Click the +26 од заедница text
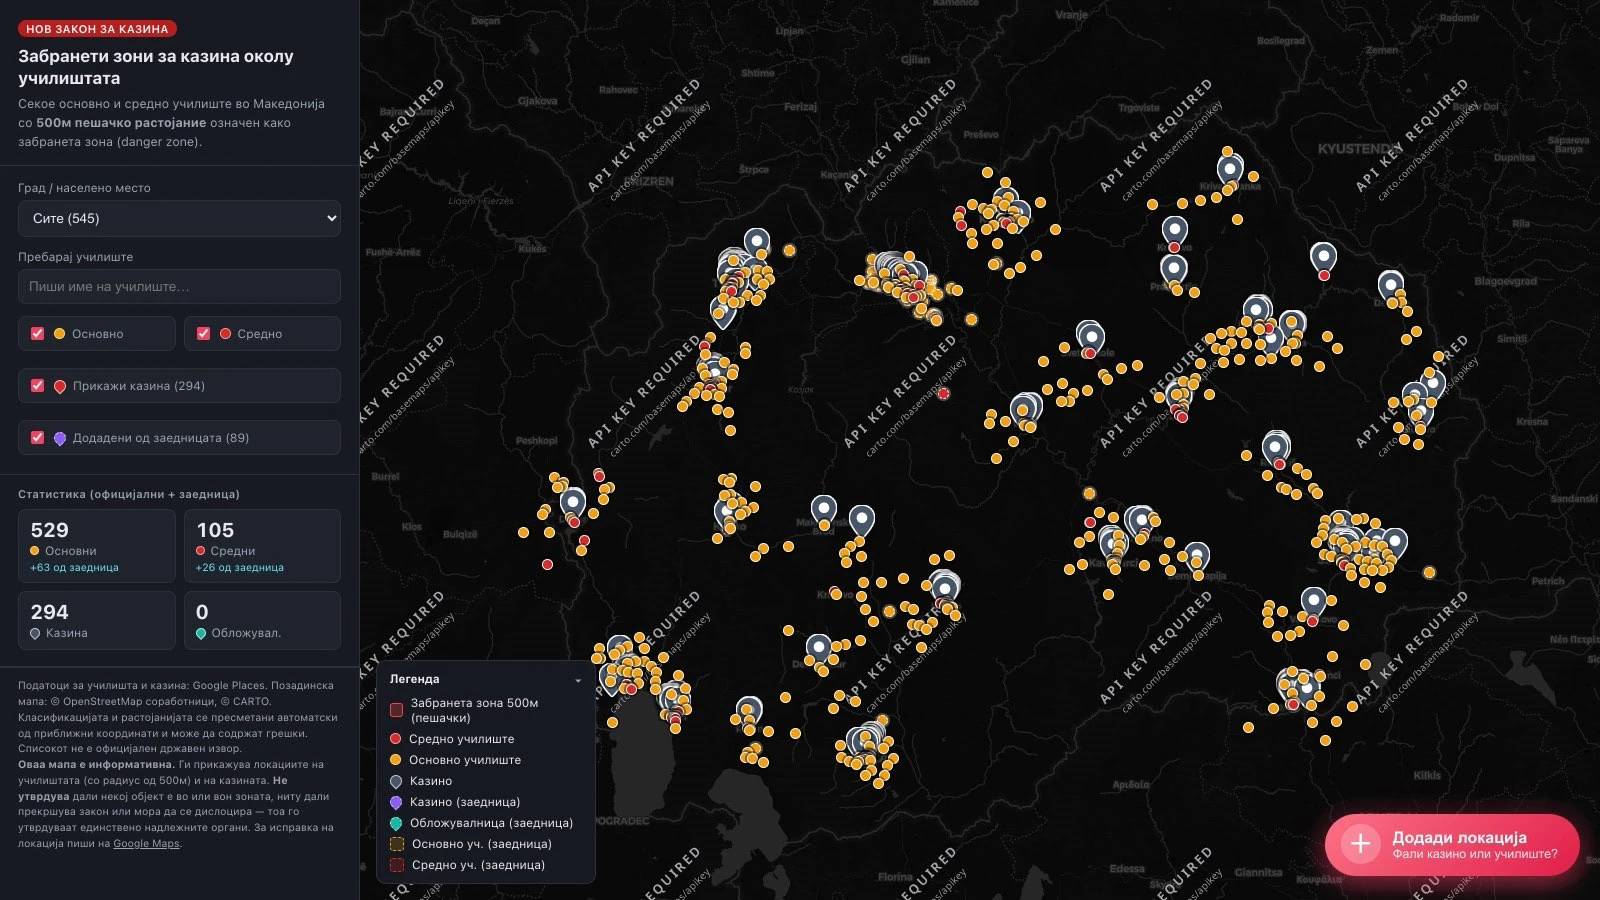 point(239,567)
